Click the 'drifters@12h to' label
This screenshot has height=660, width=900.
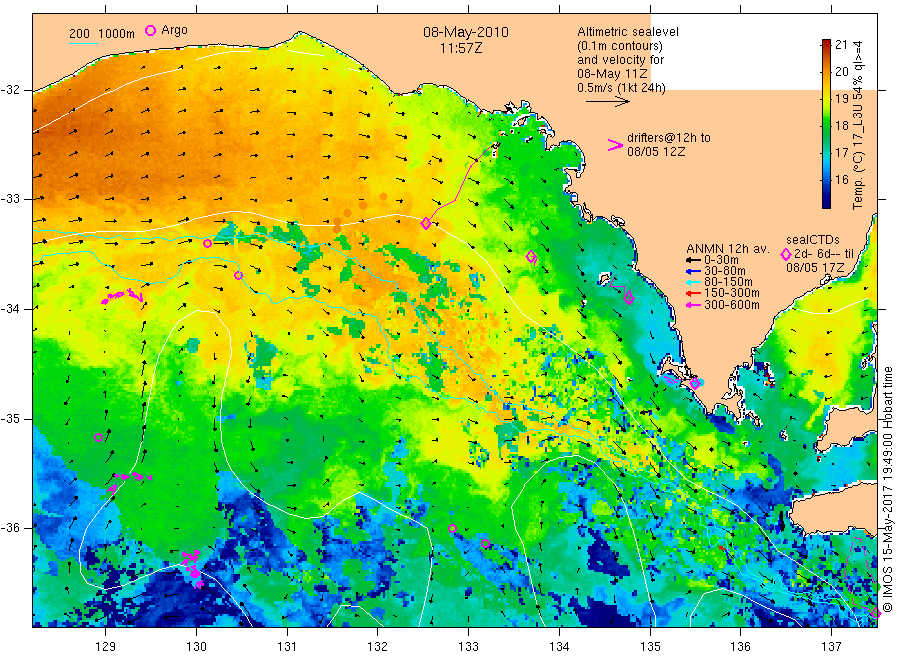point(669,138)
